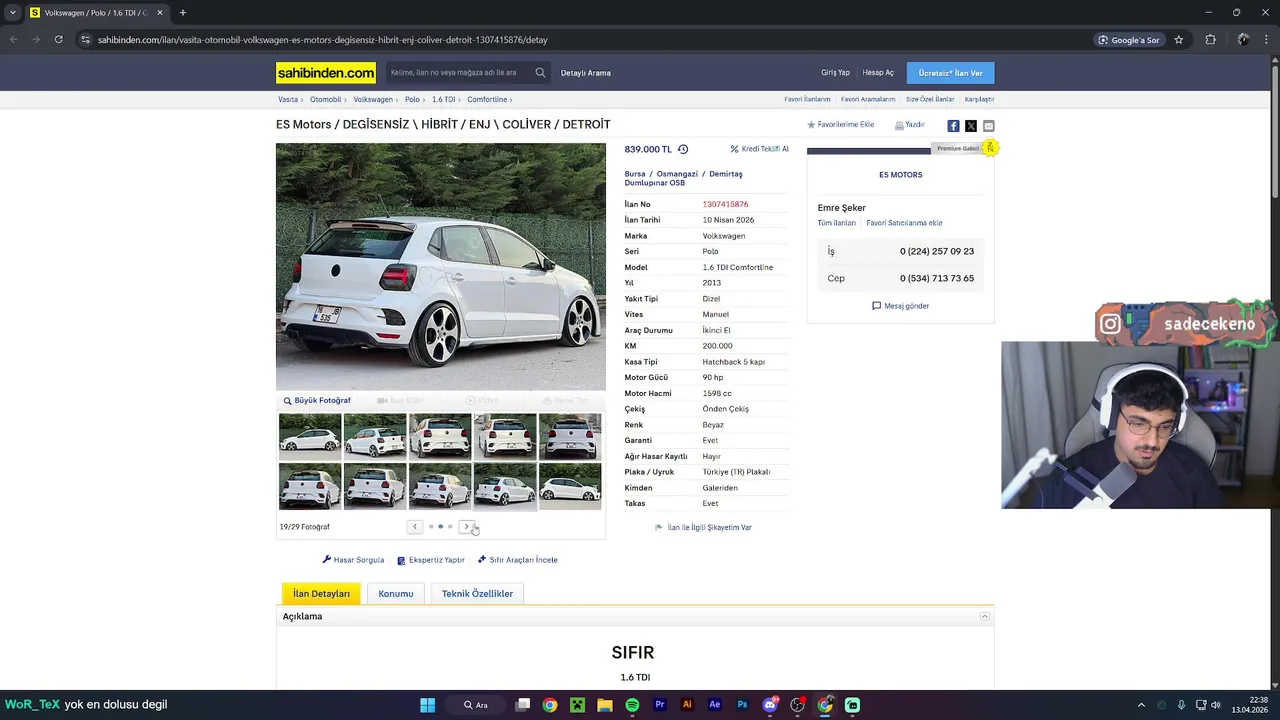Open Spotify from the taskbar
Viewport: 1280px width, 720px height.
(632, 705)
